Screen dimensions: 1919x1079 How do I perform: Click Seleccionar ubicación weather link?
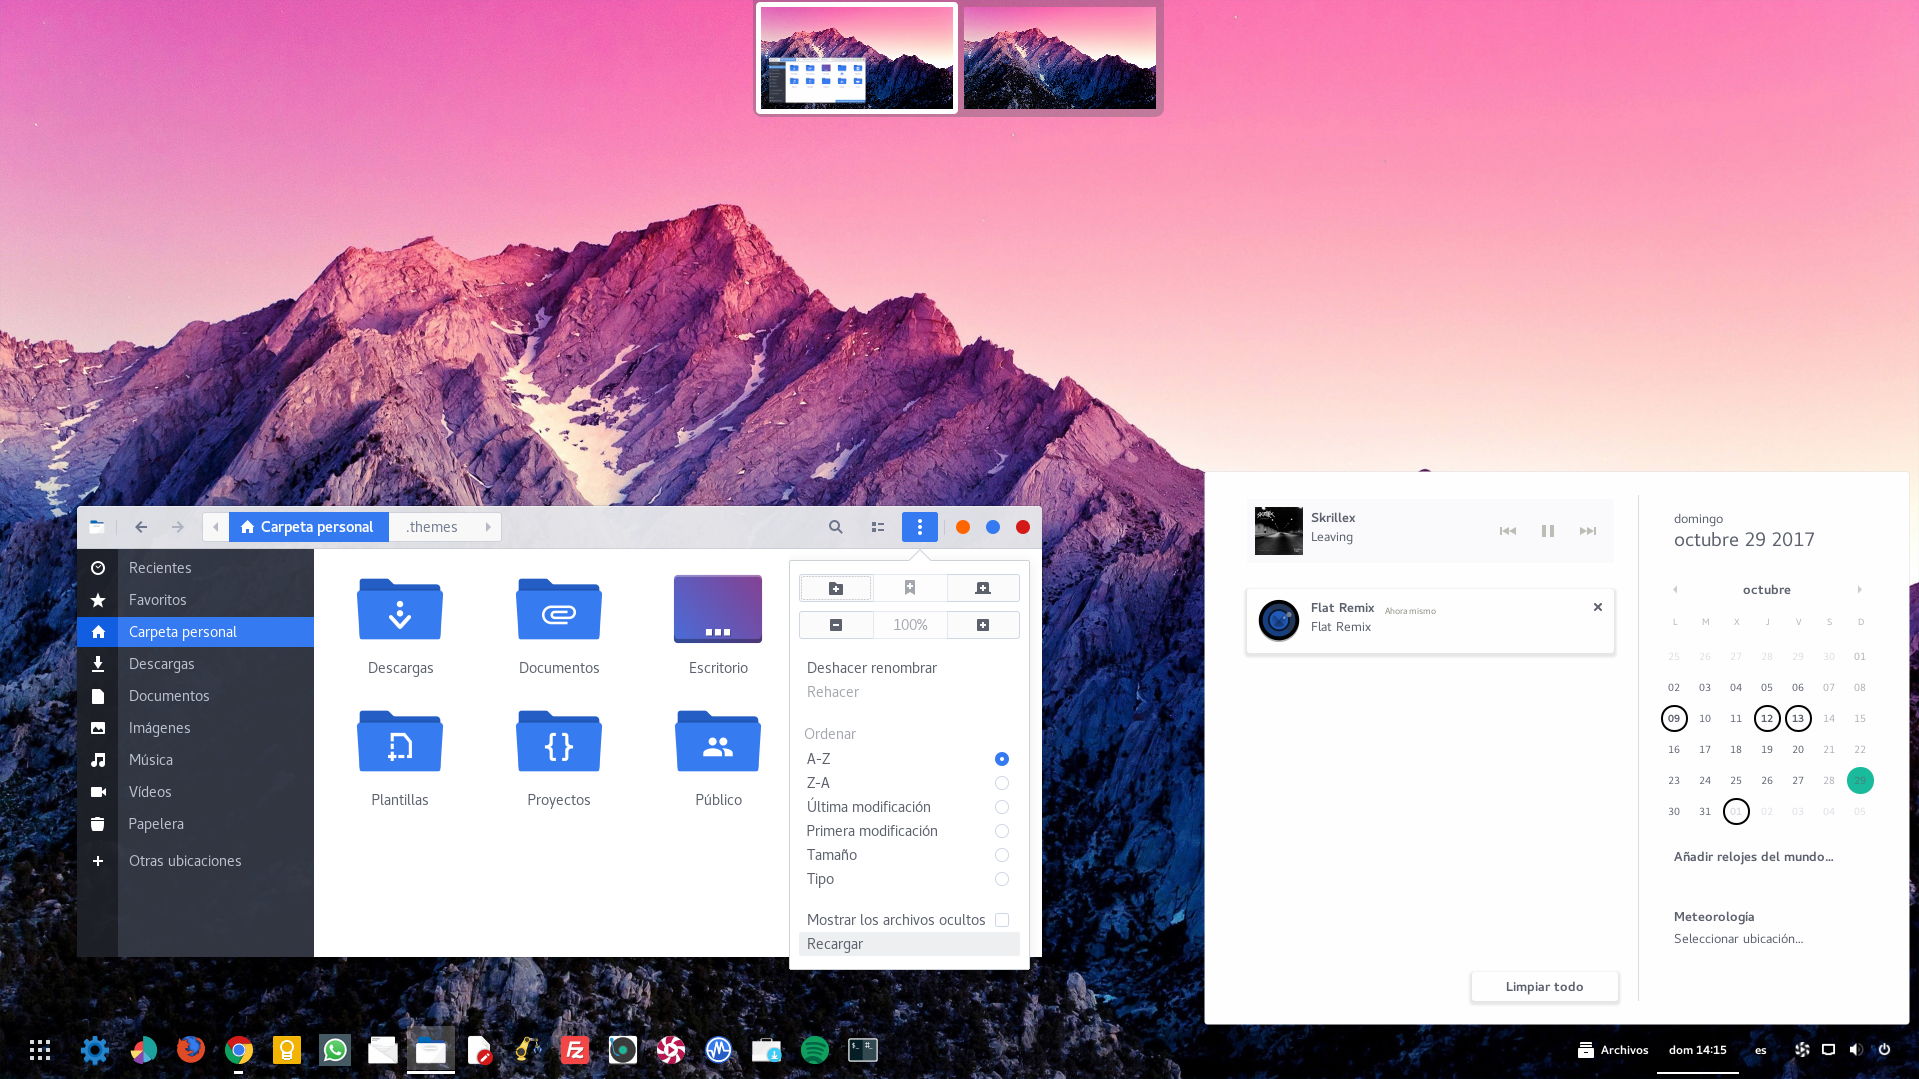pyautogui.click(x=1738, y=939)
